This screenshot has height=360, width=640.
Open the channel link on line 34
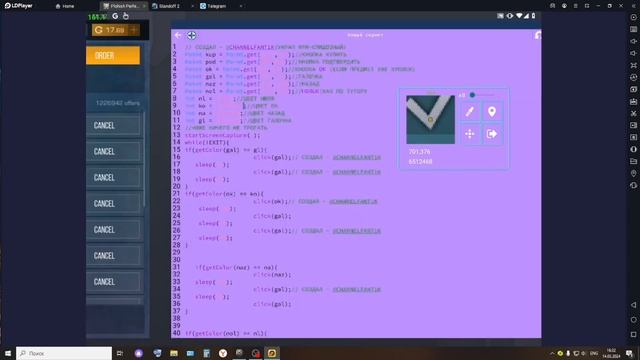[356, 290]
